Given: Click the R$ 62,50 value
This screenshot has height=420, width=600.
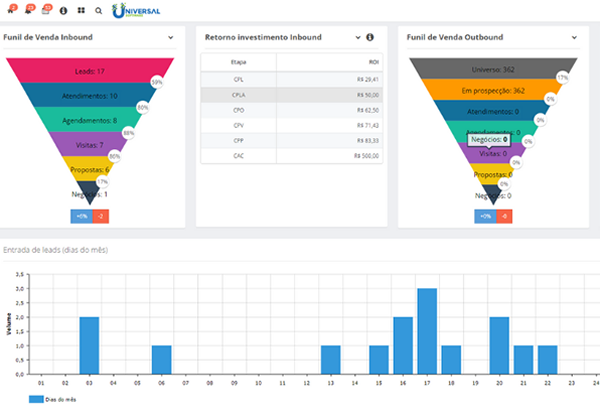Looking at the screenshot, I should [x=368, y=110].
